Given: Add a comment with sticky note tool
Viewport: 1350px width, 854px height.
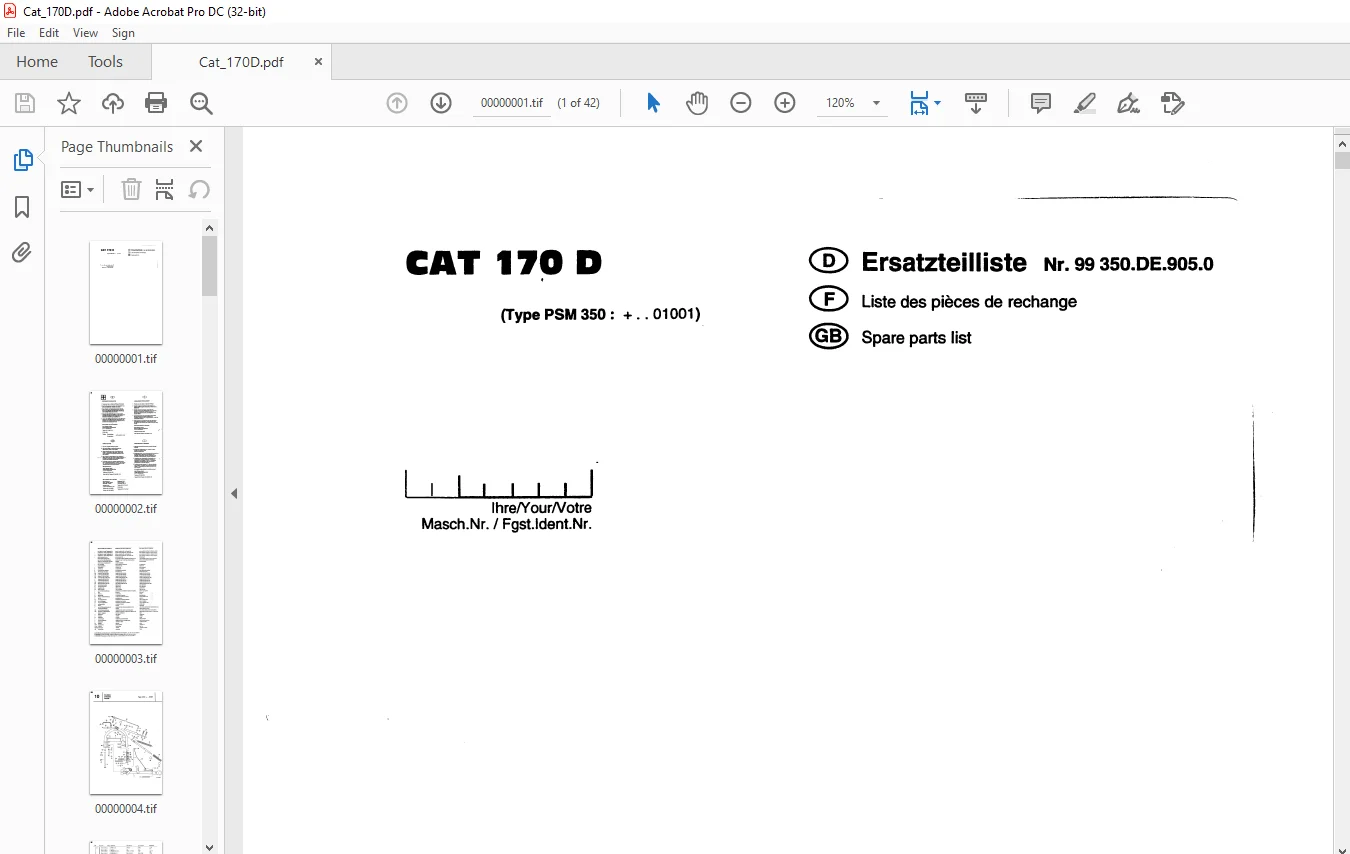Looking at the screenshot, I should click(x=1041, y=103).
